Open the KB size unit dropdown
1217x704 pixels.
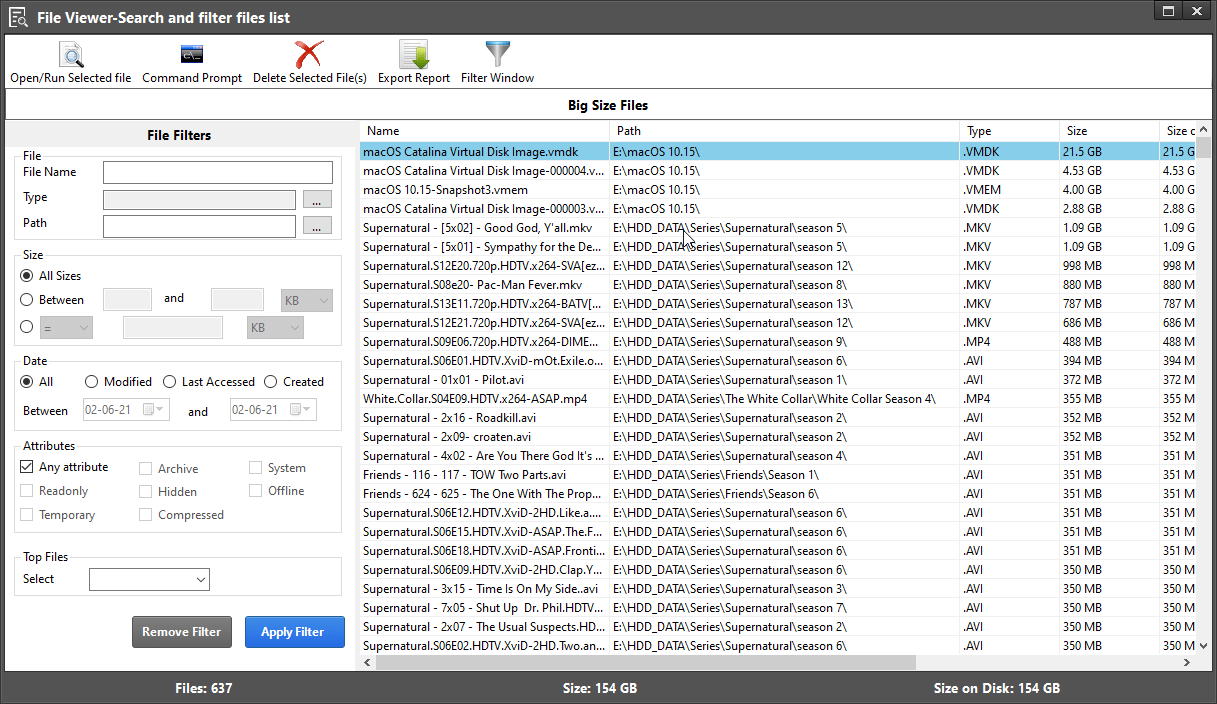click(306, 298)
